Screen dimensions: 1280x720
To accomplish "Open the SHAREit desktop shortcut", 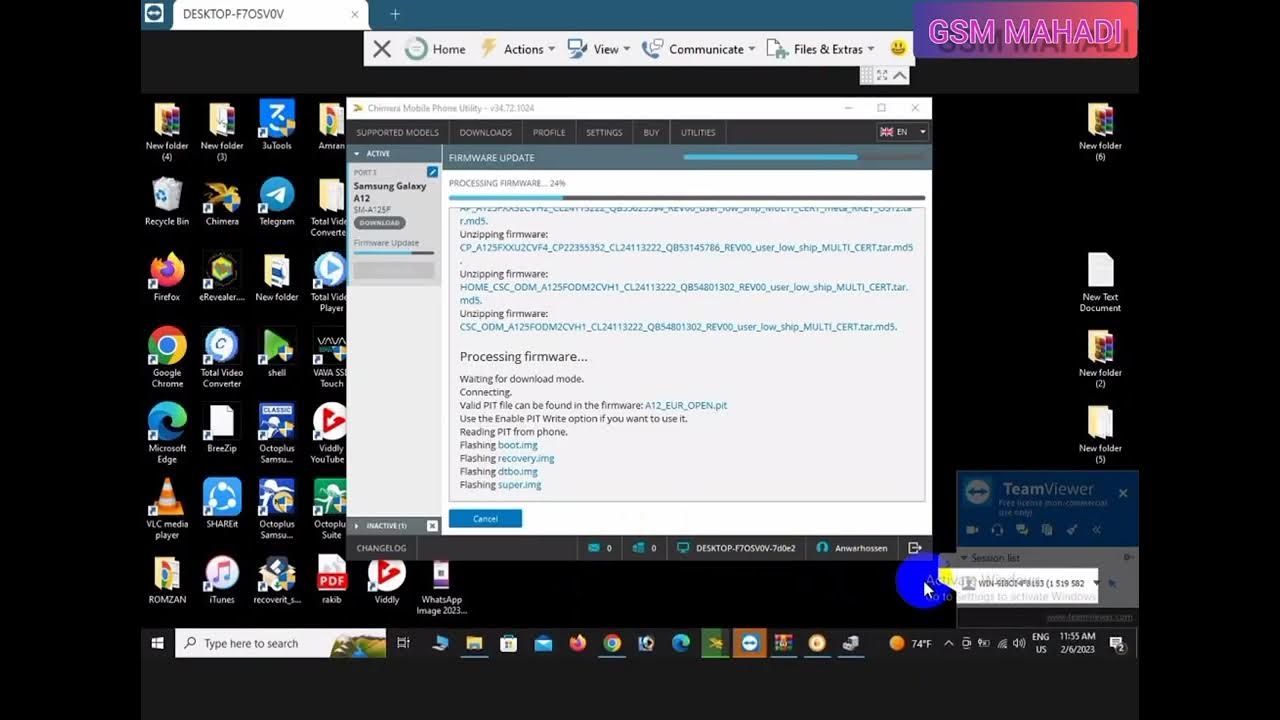I will coord(222,503).
